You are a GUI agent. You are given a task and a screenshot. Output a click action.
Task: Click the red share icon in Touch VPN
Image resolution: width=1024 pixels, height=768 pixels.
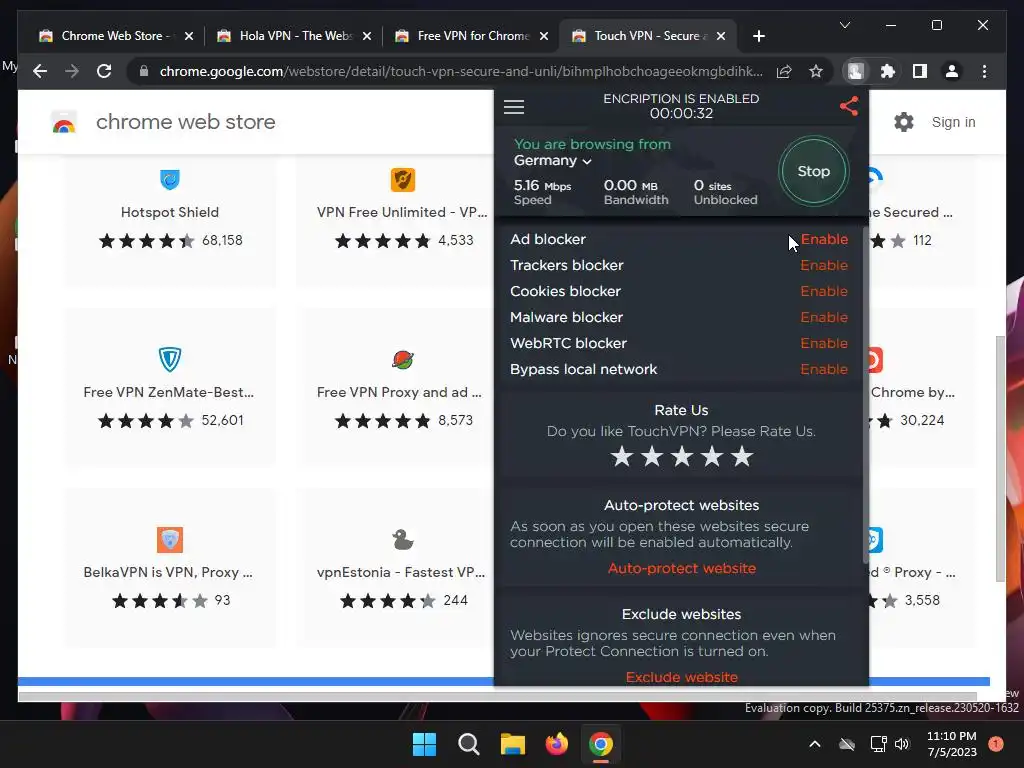pos(848,106)
